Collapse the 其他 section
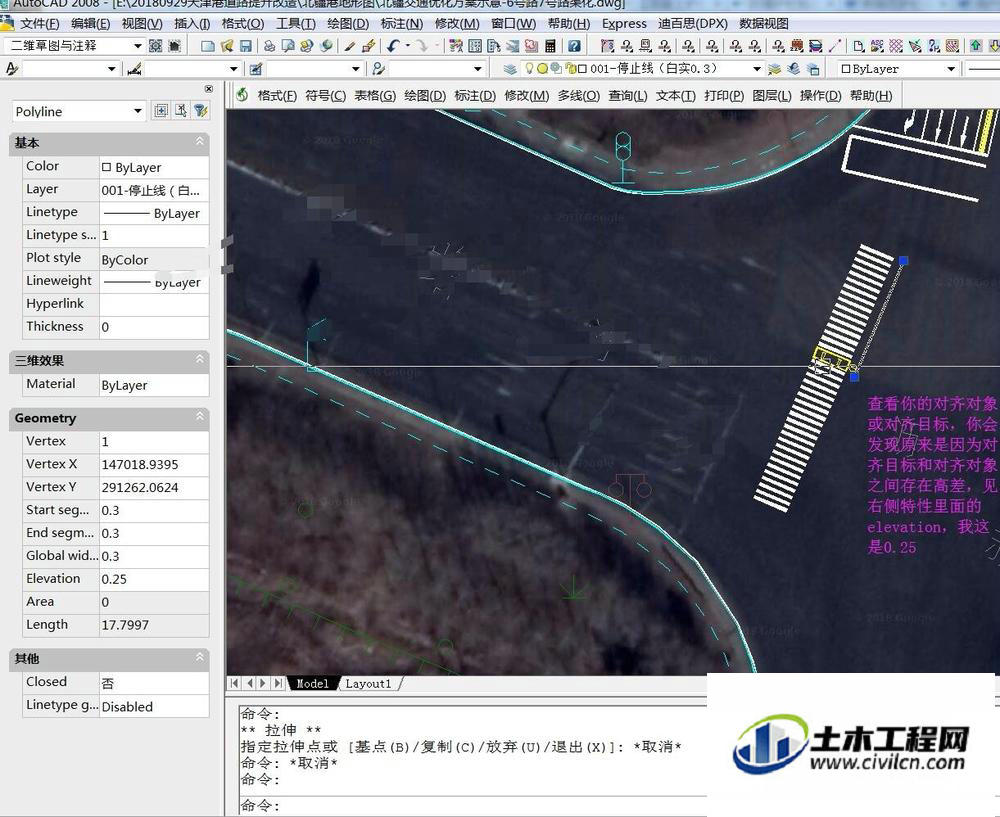 pyautogui.click(x=200, y=658)
